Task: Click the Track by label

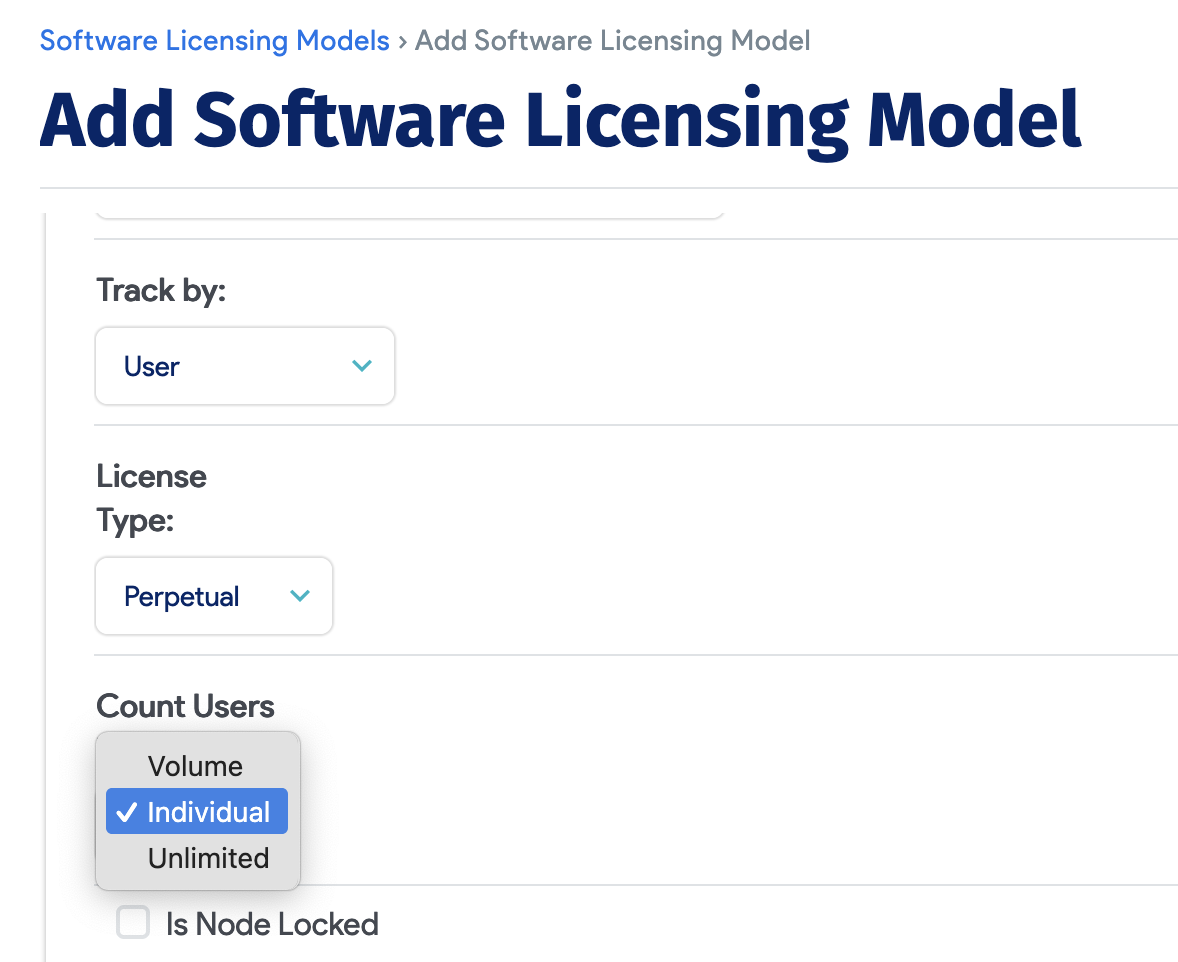Action: pyautogui.click(x=161, y=291)
